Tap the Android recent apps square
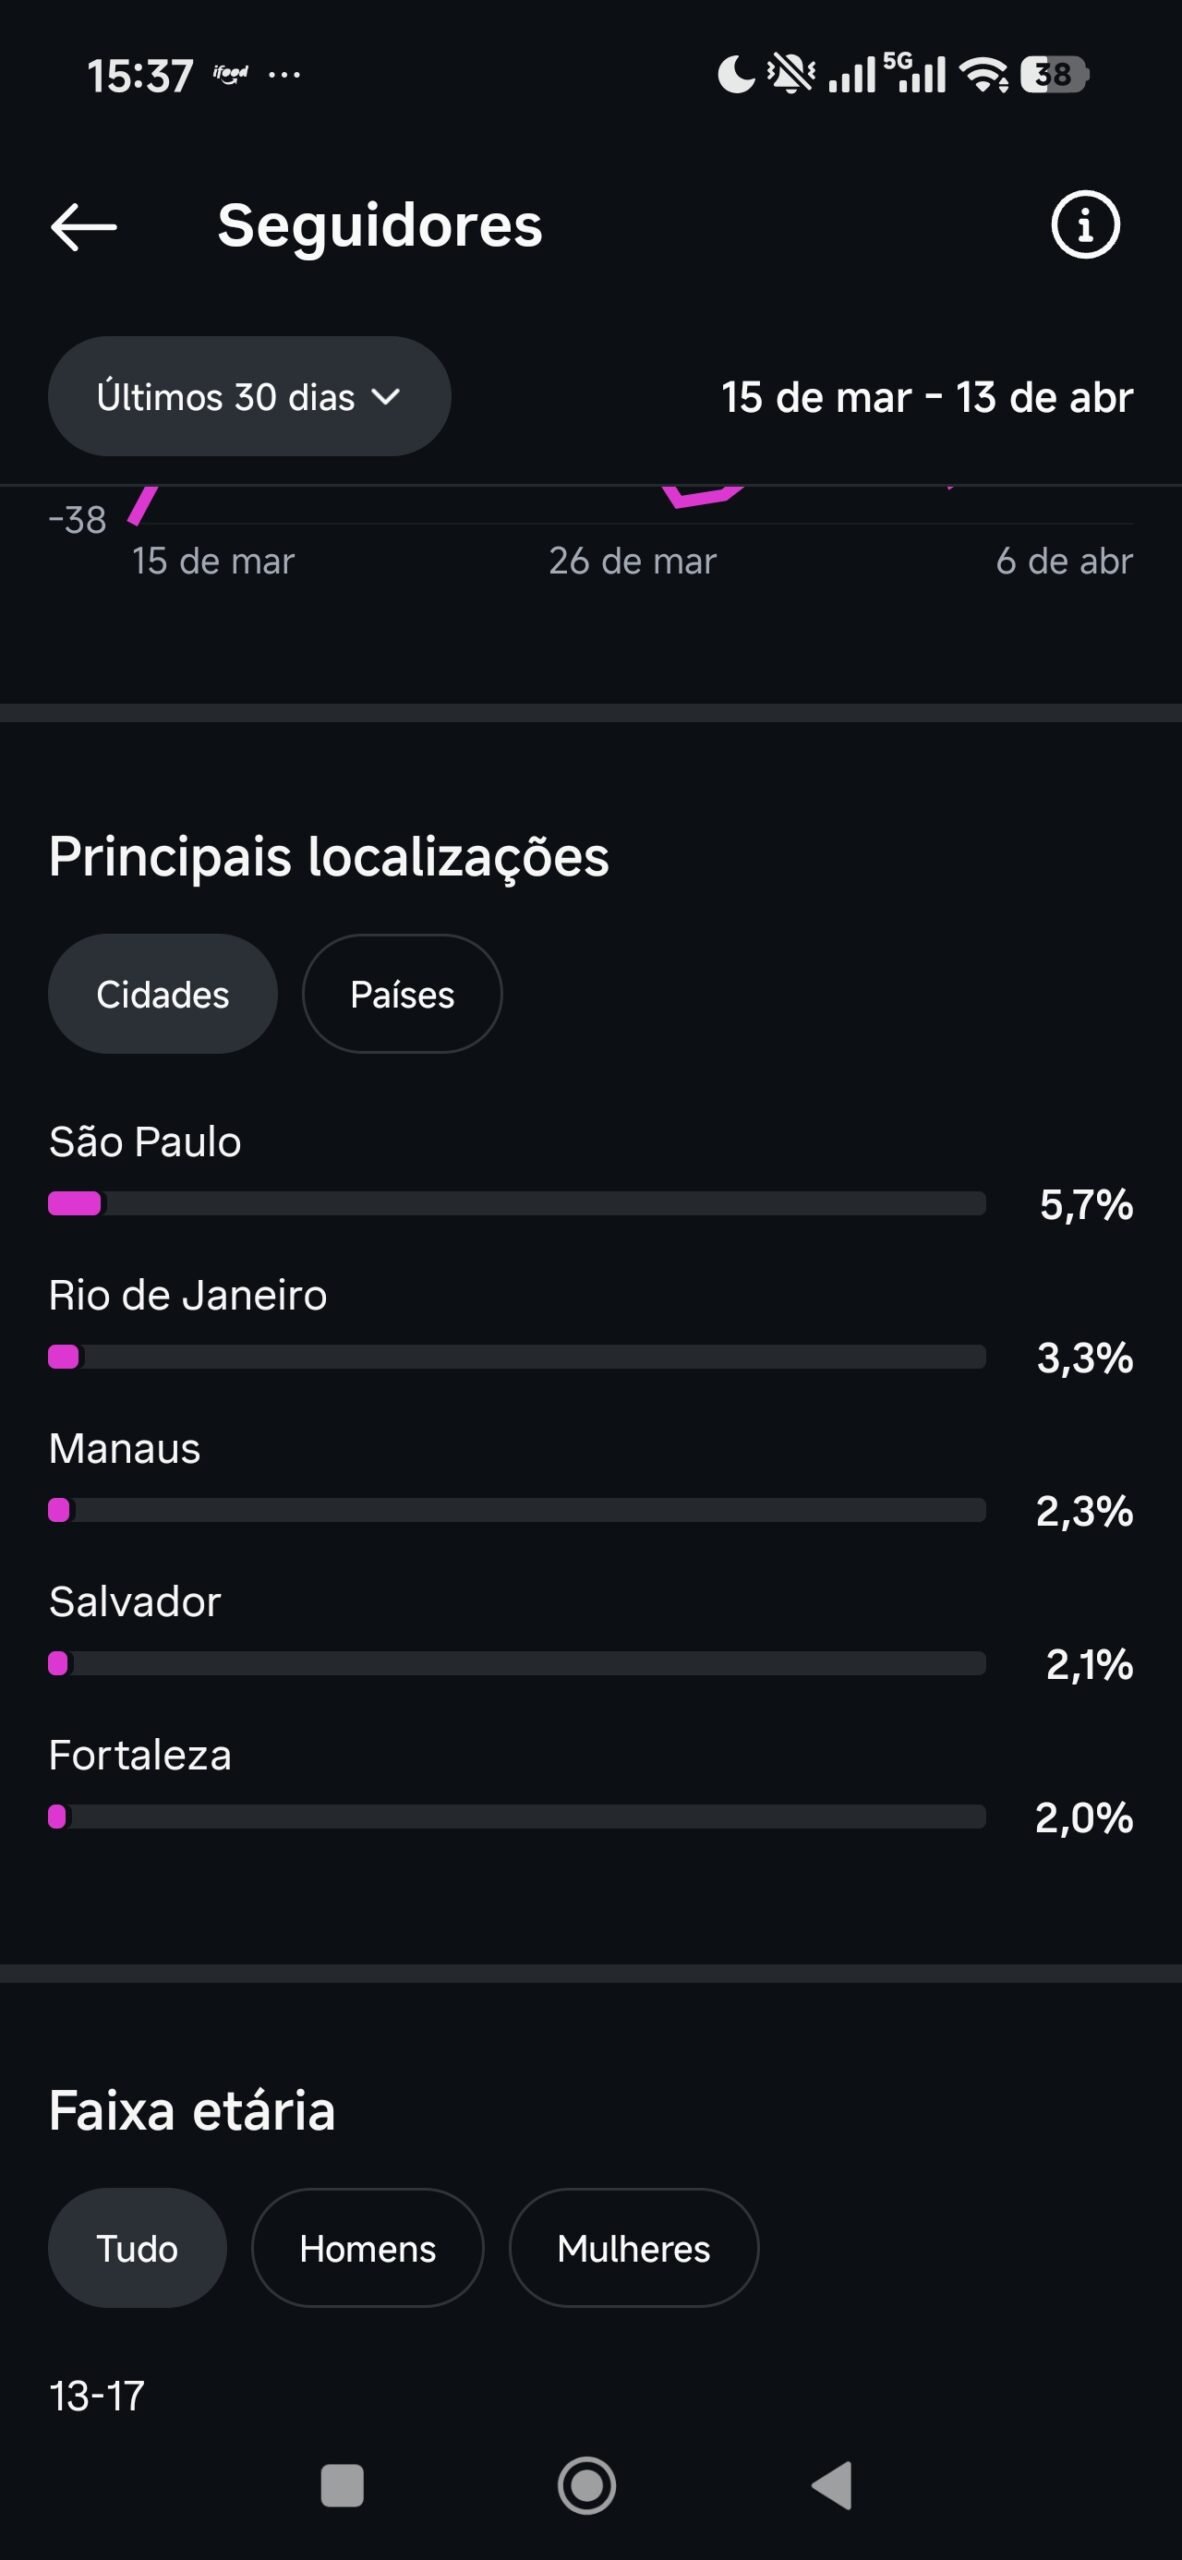 coord(342,2485)
